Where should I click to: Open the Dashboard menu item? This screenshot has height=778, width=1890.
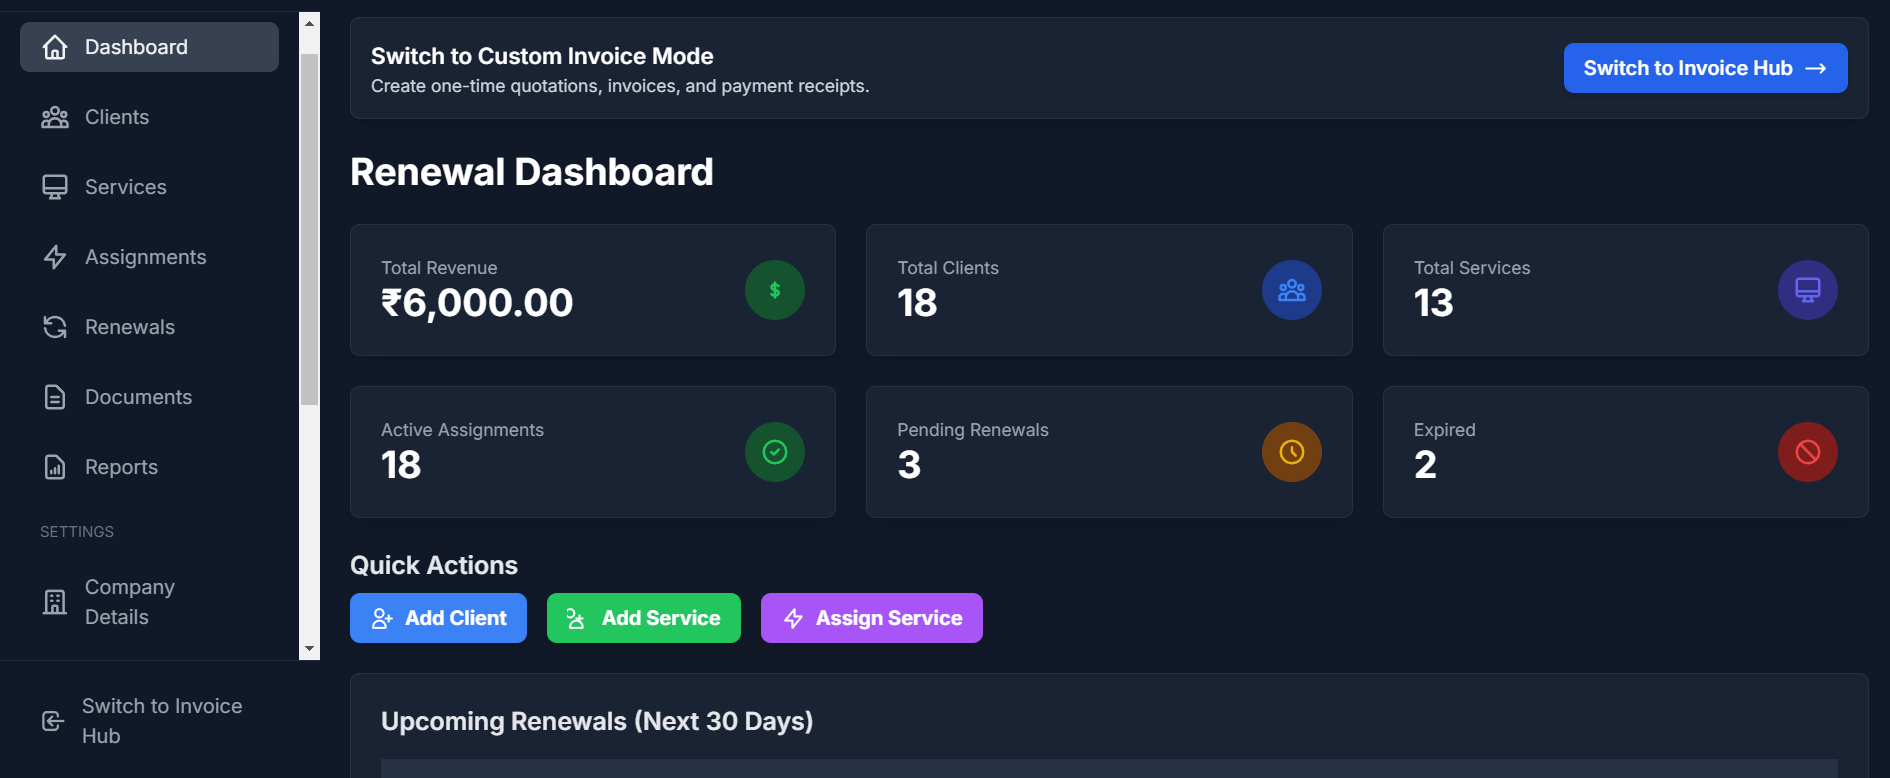click(149, 47)
